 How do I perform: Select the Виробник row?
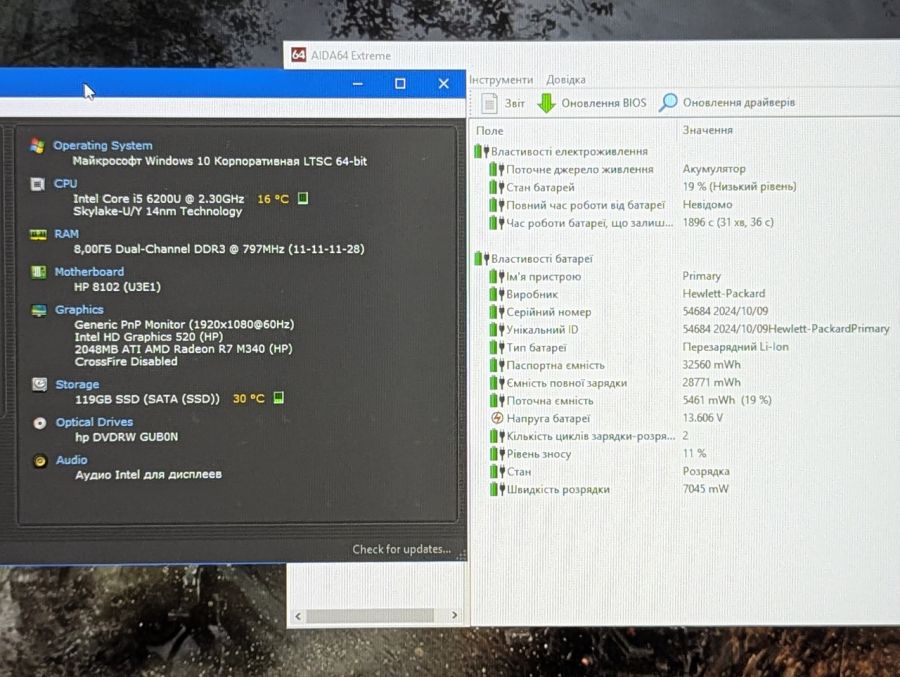coord(523,295)
